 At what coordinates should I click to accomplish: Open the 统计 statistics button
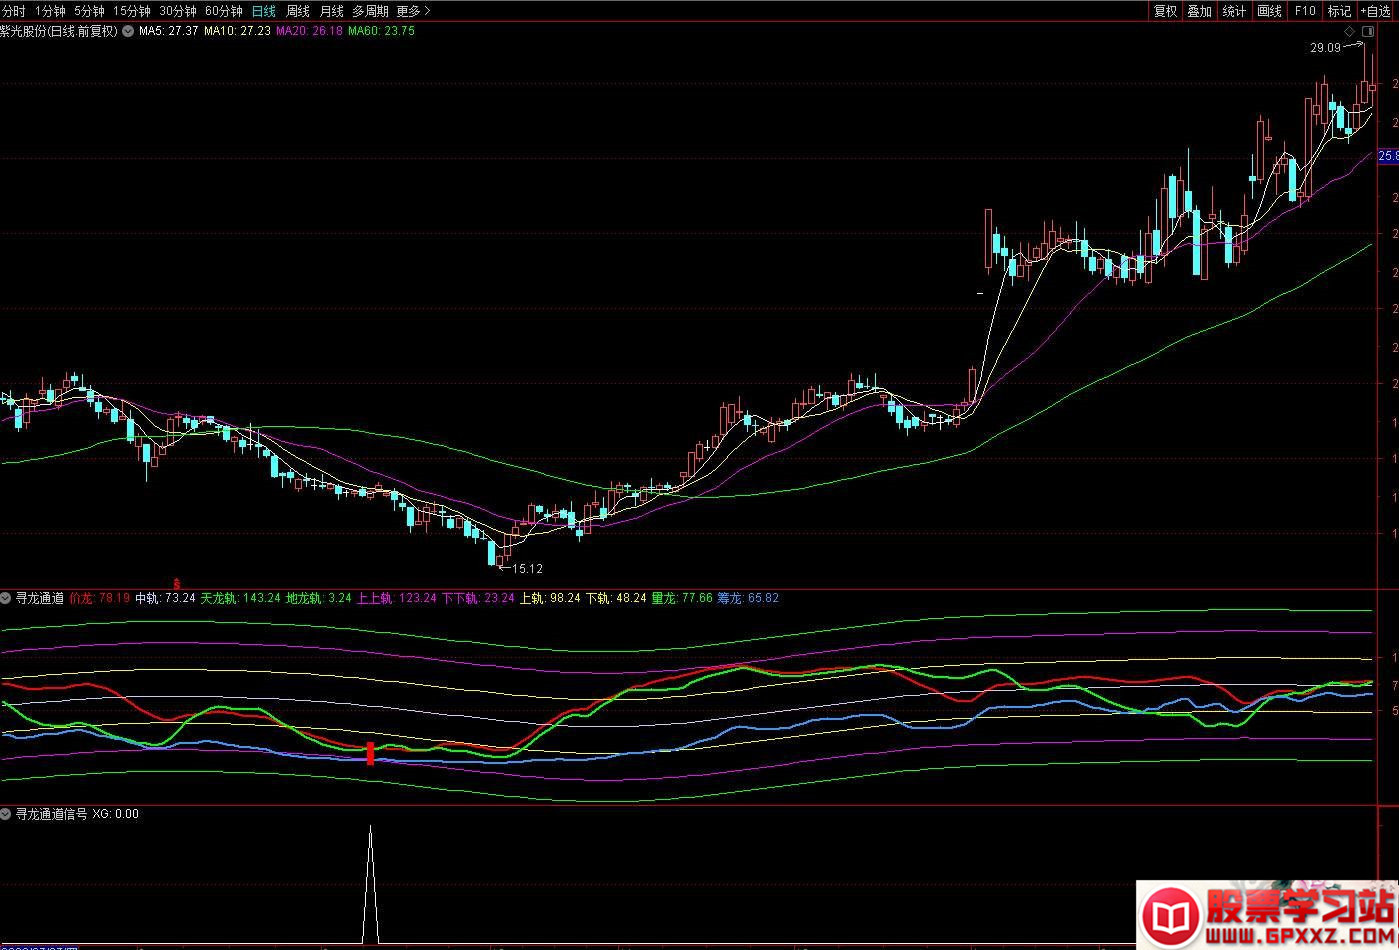point(1234,11)
